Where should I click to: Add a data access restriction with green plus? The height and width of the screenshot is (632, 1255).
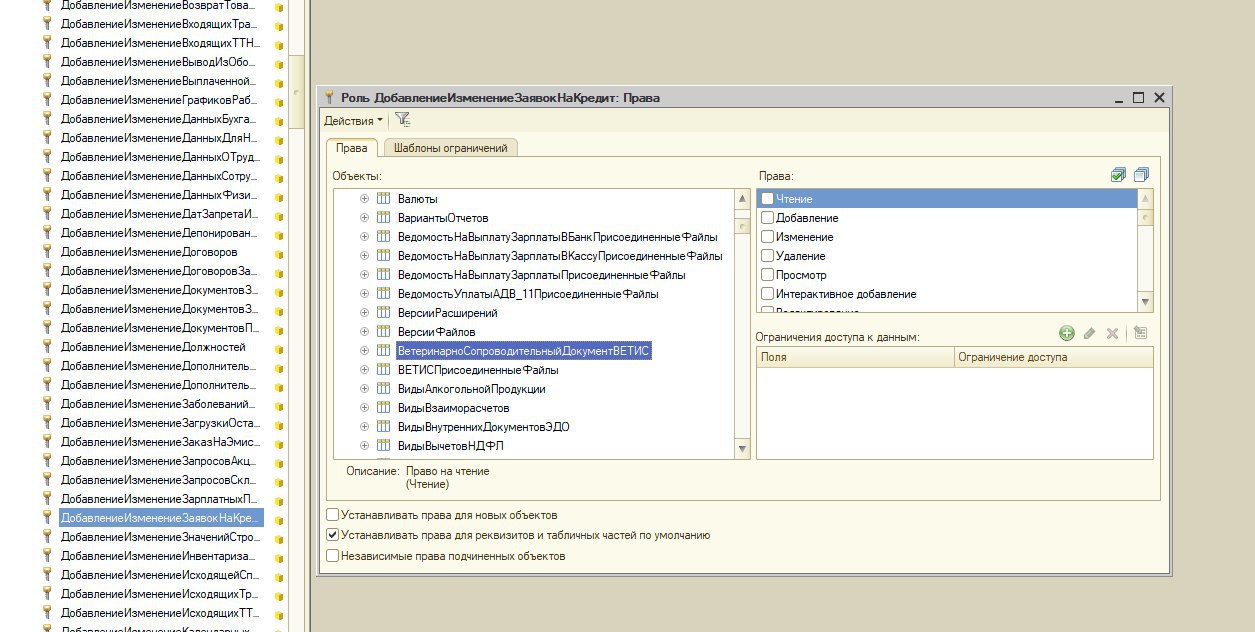1066,333
